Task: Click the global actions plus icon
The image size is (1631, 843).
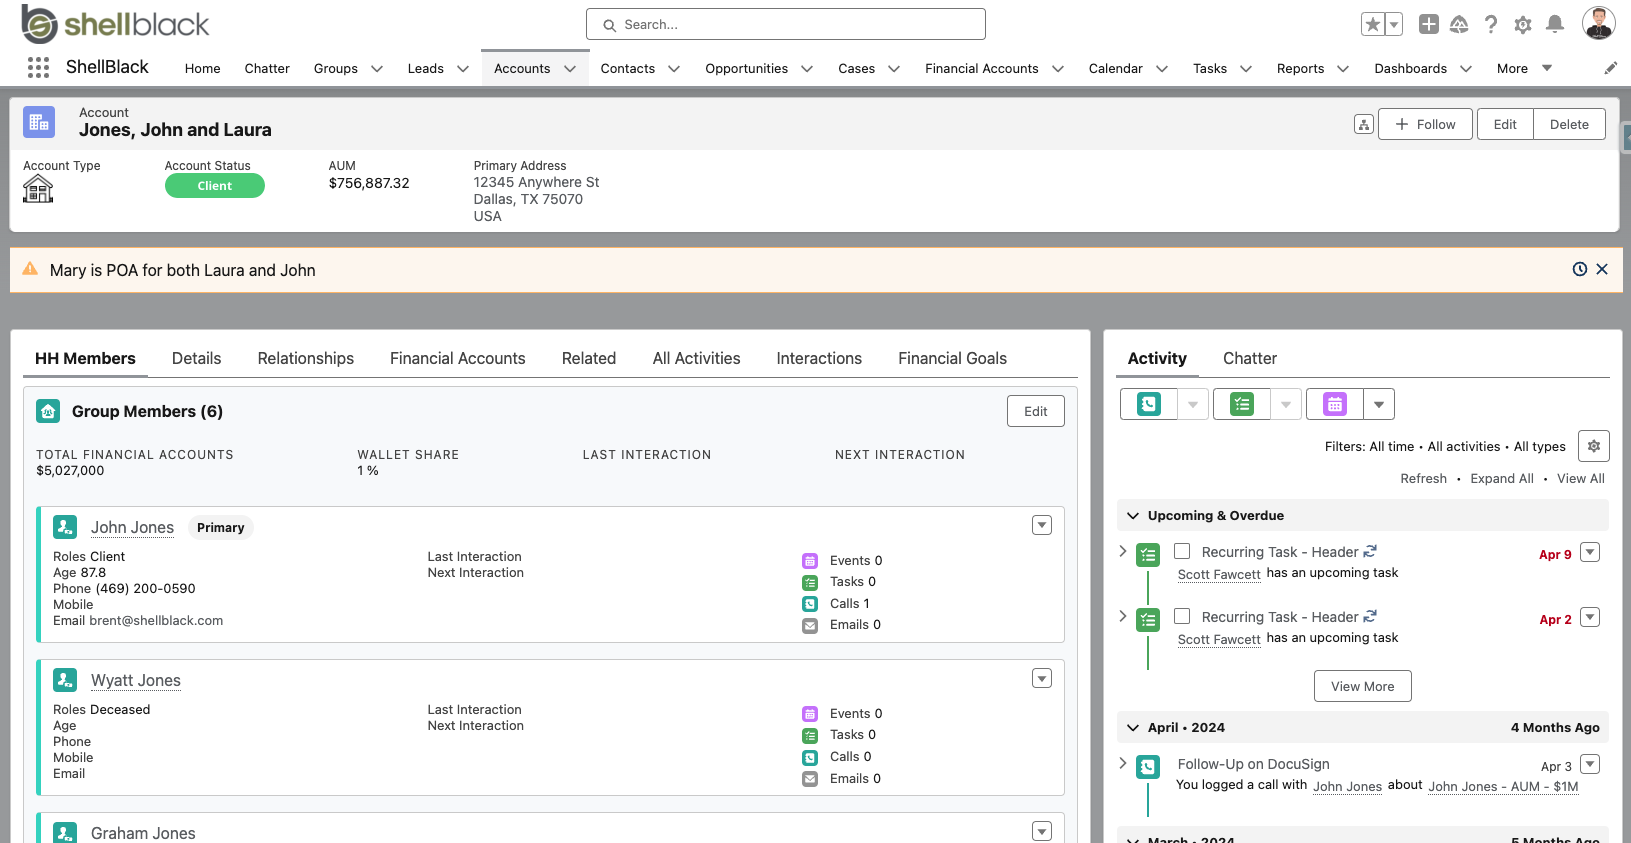Action: click(1428, 24)
